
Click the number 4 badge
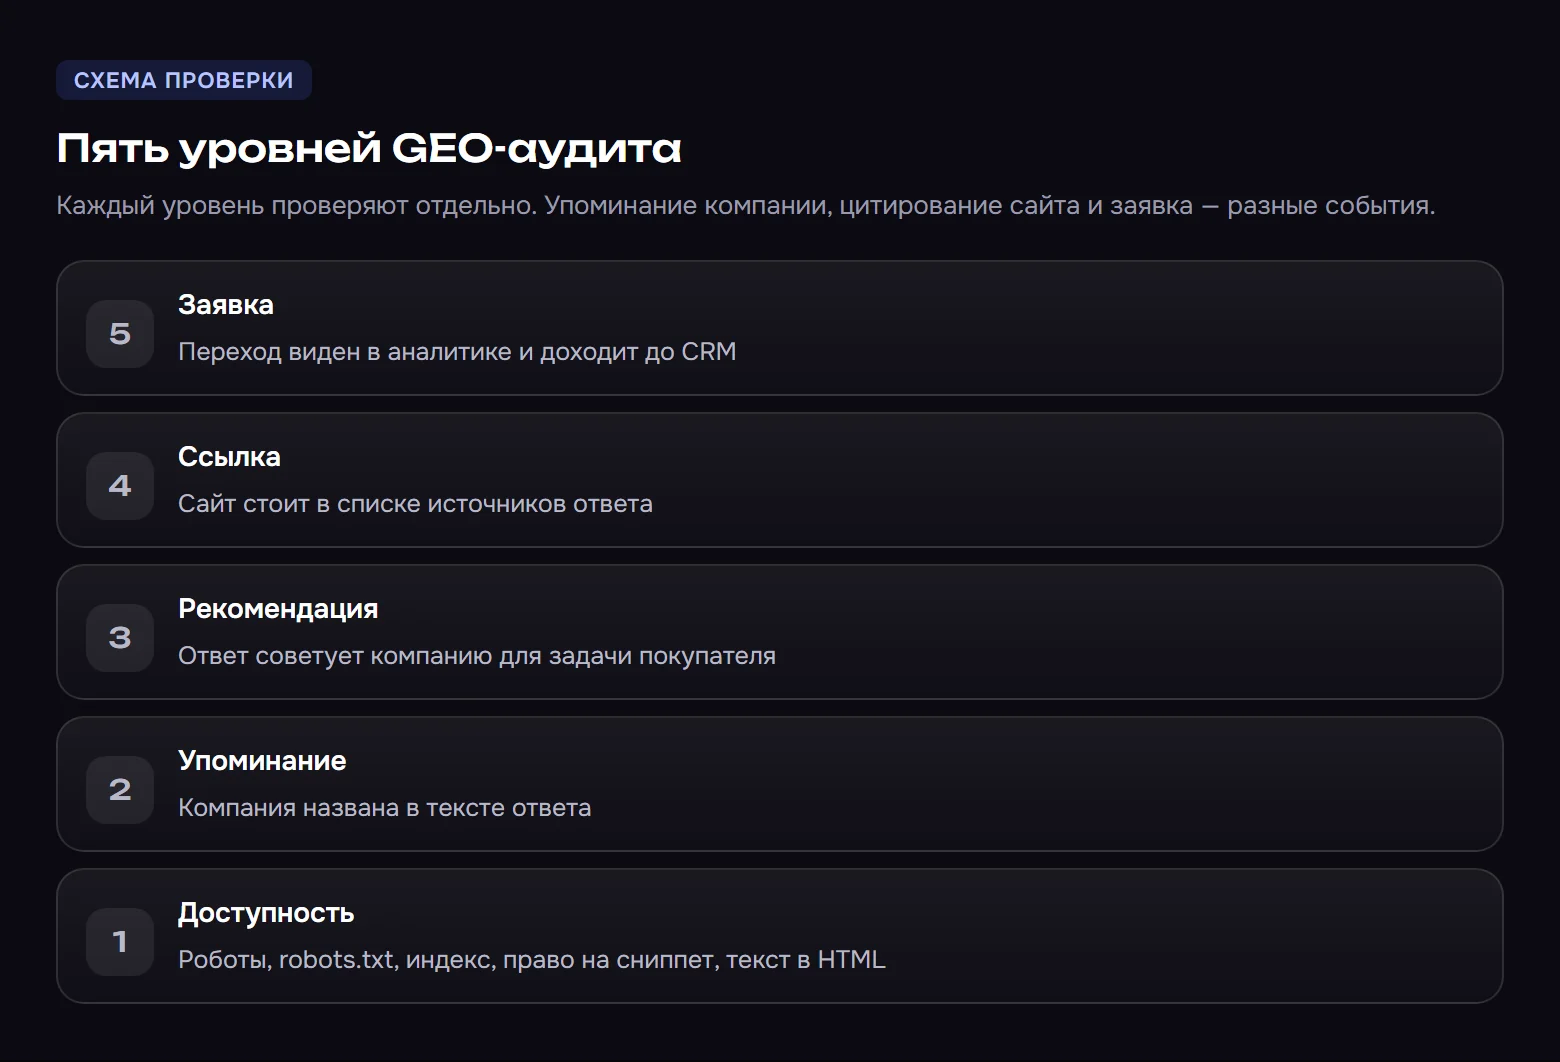[120, 485]
